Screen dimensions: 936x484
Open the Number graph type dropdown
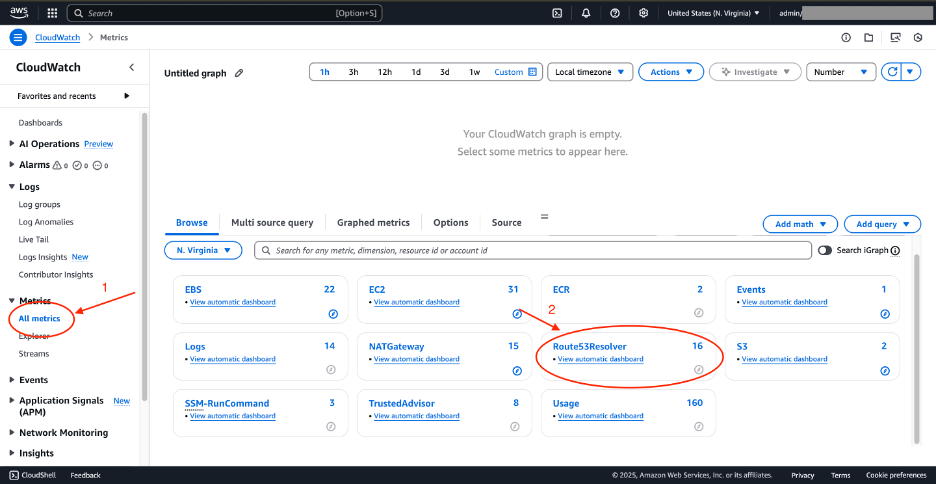841,72
